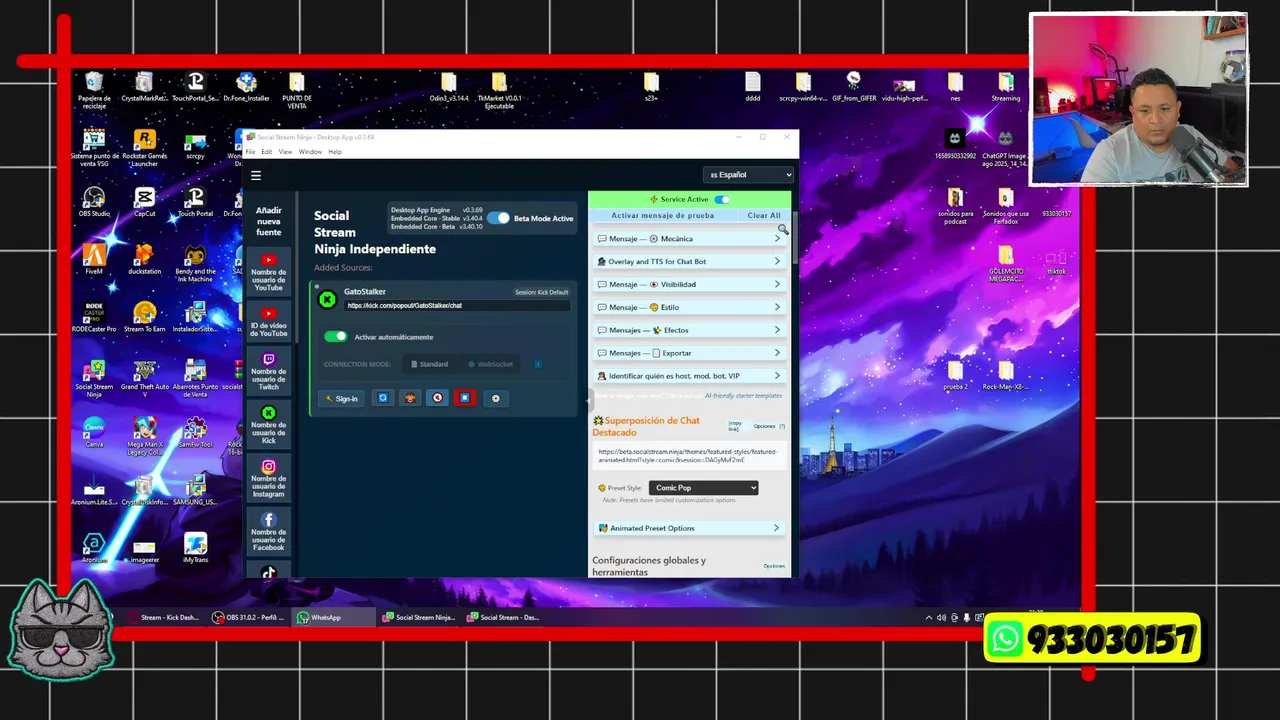
Task: Open Bendy and the Ink Machine shortcut
Action: coord(195,263)
